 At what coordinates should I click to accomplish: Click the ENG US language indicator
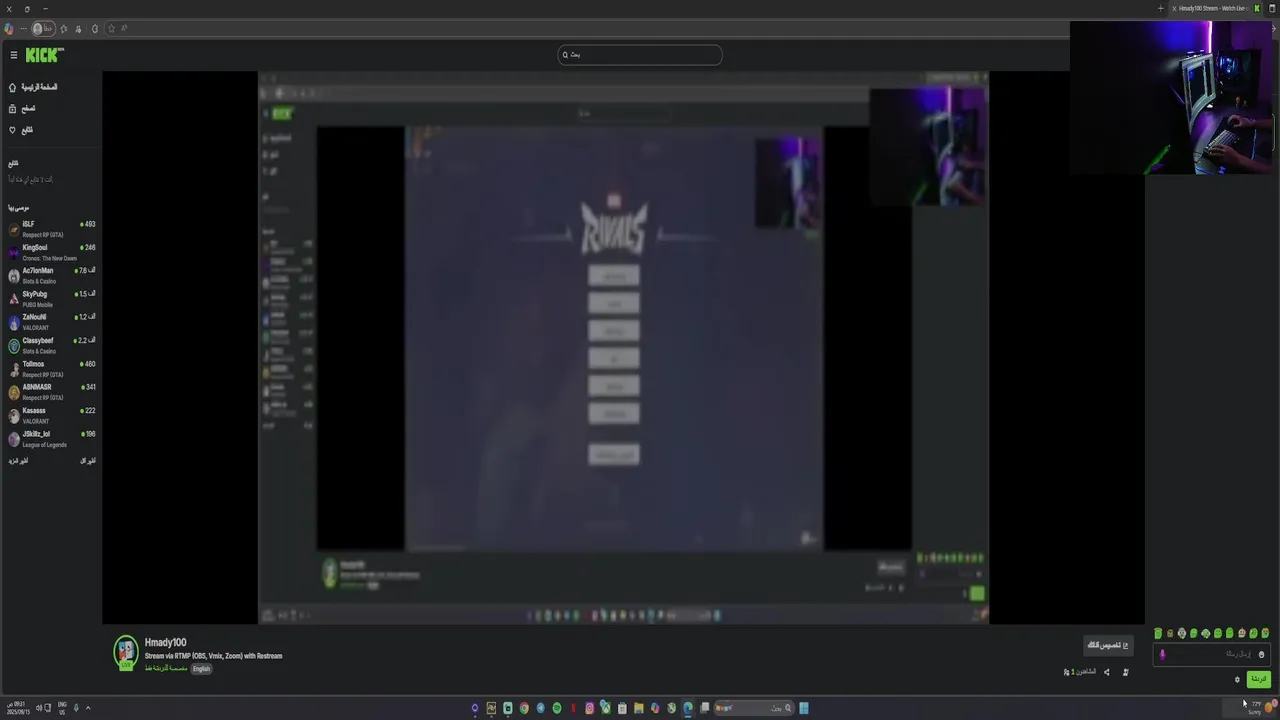click(62, 708)
